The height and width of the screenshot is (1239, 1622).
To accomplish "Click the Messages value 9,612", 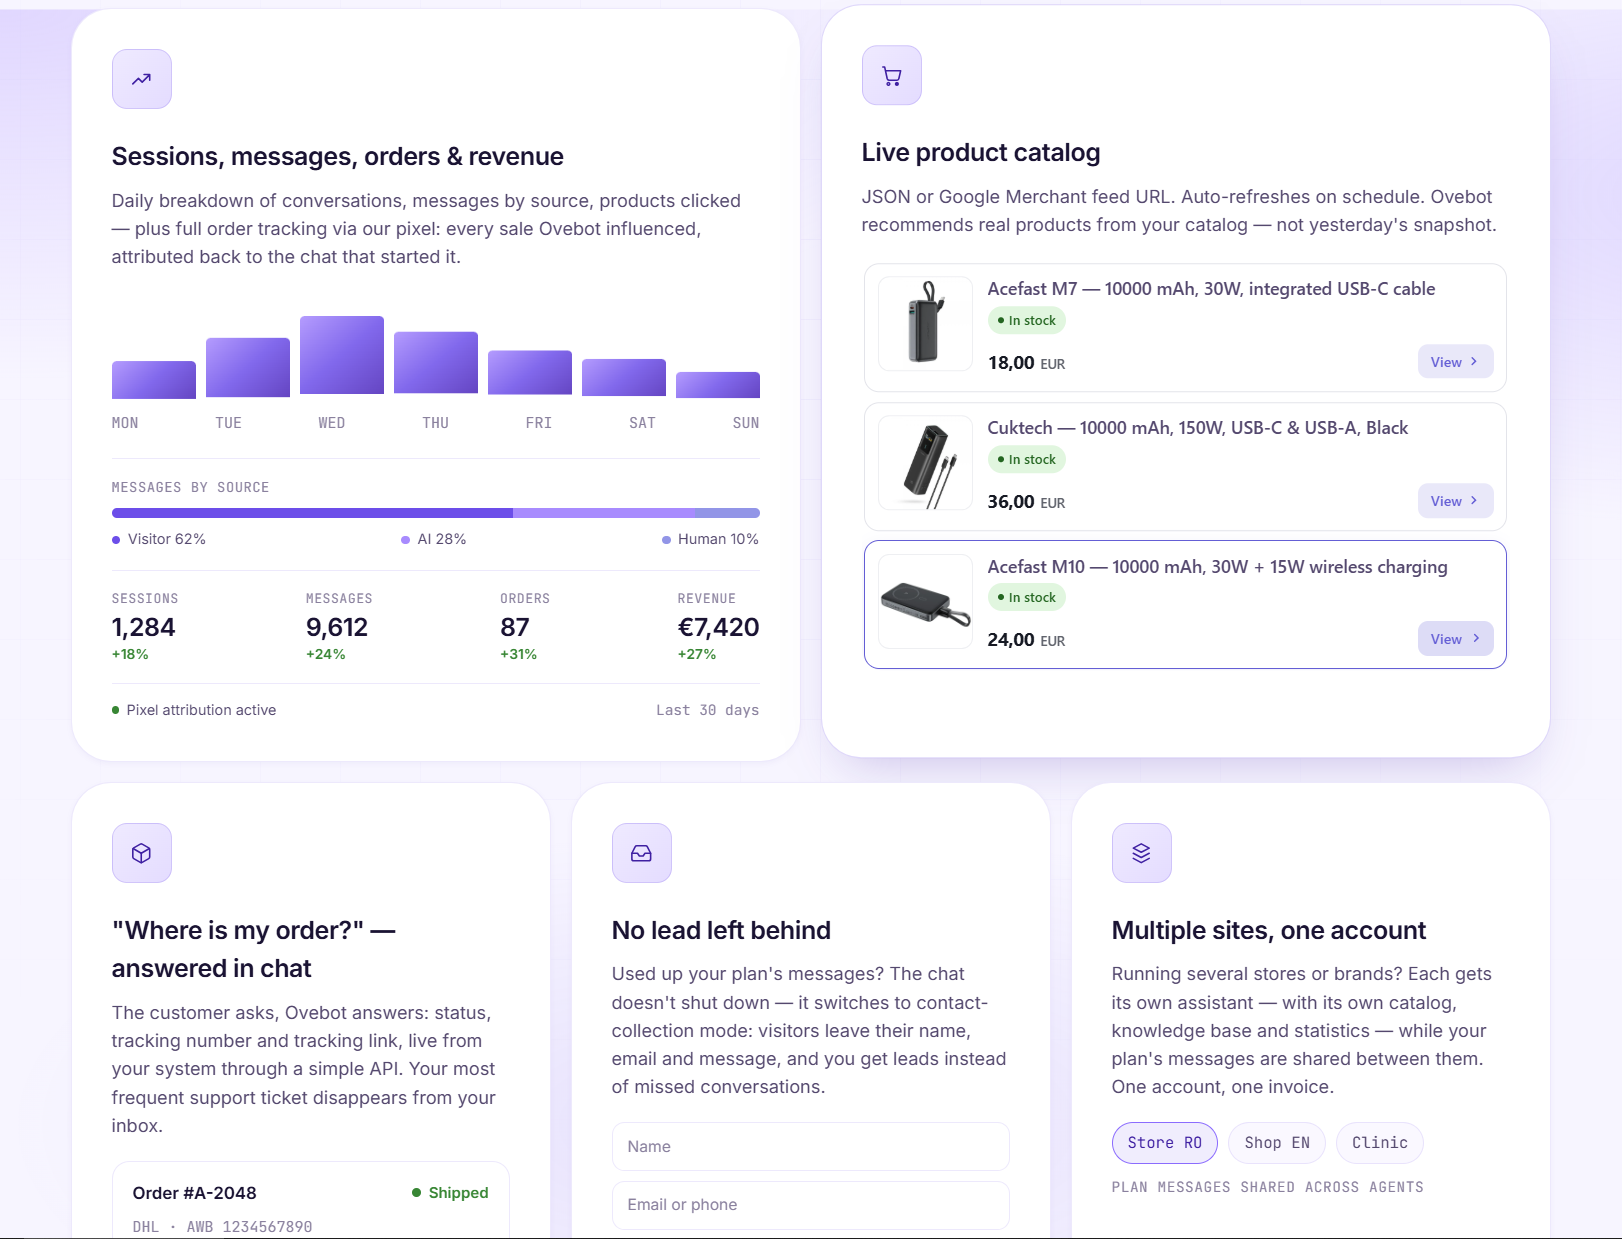I will coord(337,628).
